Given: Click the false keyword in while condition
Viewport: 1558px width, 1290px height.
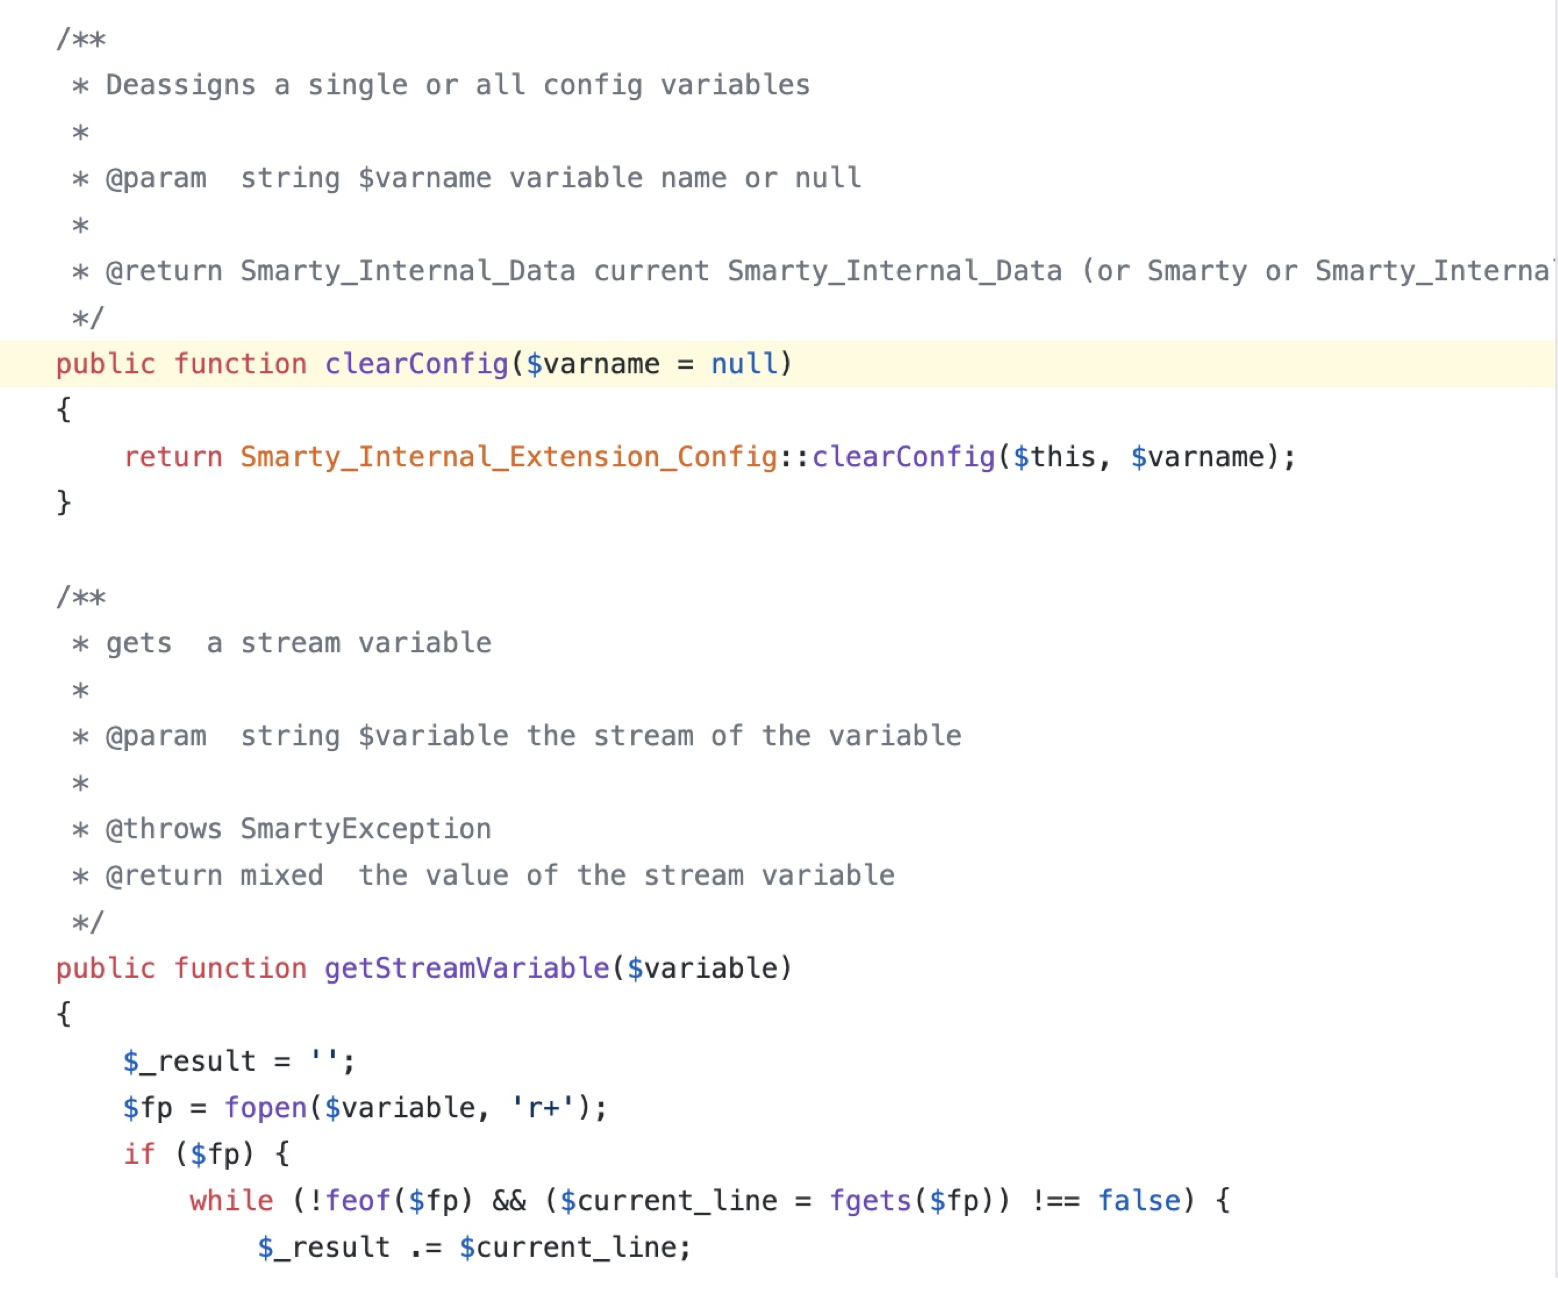Looking at the screenshot, I should 1139,1201.
